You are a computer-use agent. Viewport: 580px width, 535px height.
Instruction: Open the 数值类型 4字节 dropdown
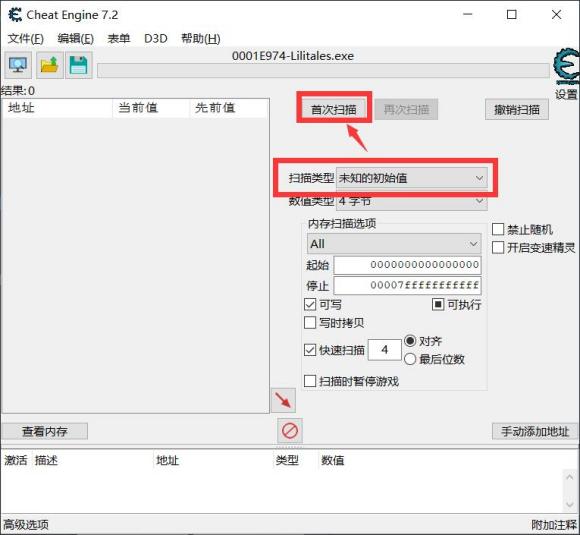412,202
